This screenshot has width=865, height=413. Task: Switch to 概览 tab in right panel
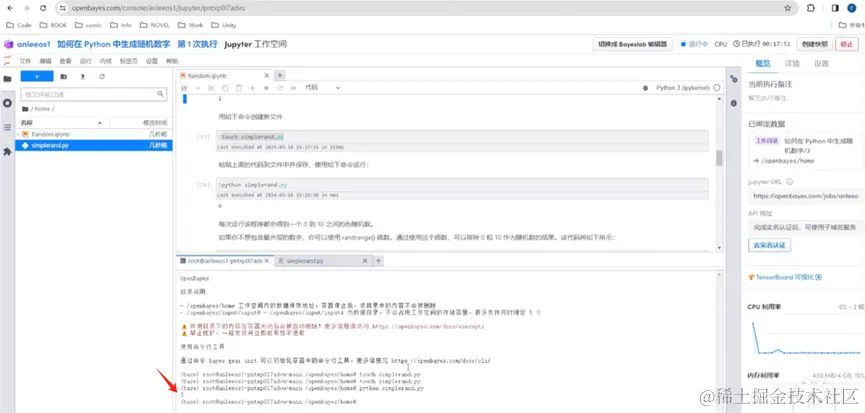[x=762, y=63]
